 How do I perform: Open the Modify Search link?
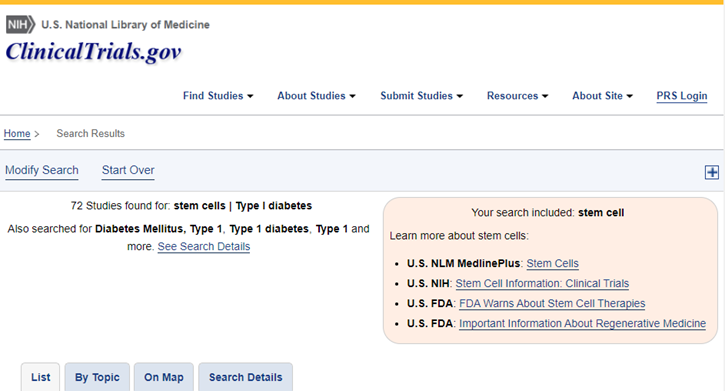point(42,170)
